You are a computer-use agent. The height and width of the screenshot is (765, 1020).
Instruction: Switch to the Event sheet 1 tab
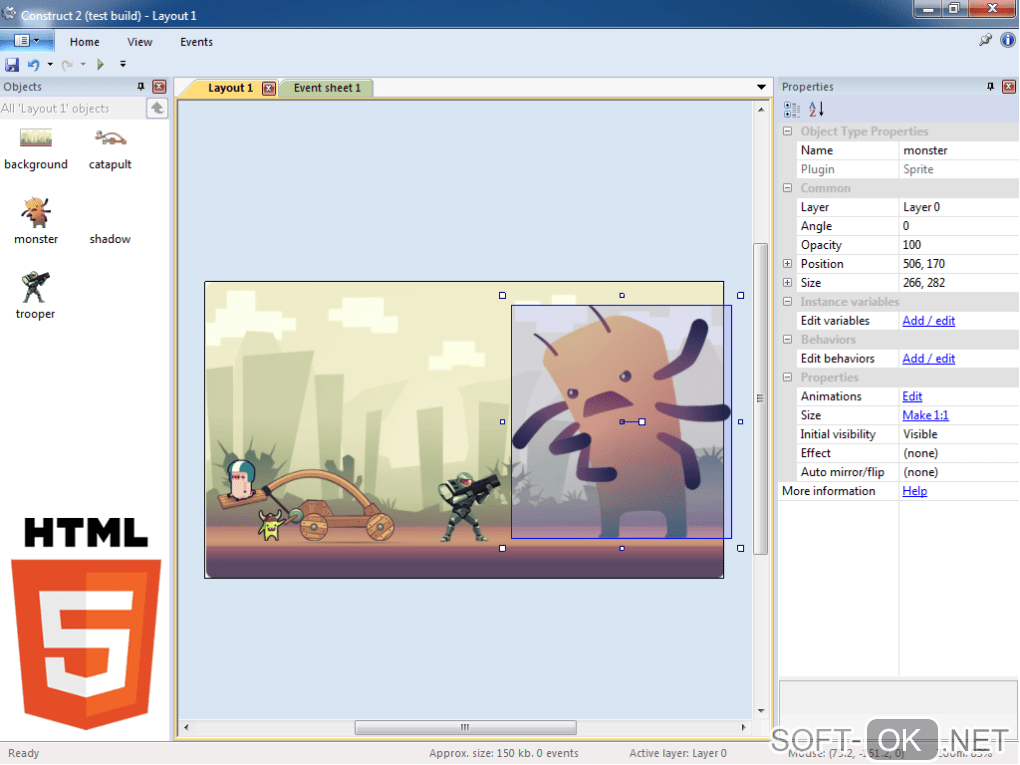327,88
